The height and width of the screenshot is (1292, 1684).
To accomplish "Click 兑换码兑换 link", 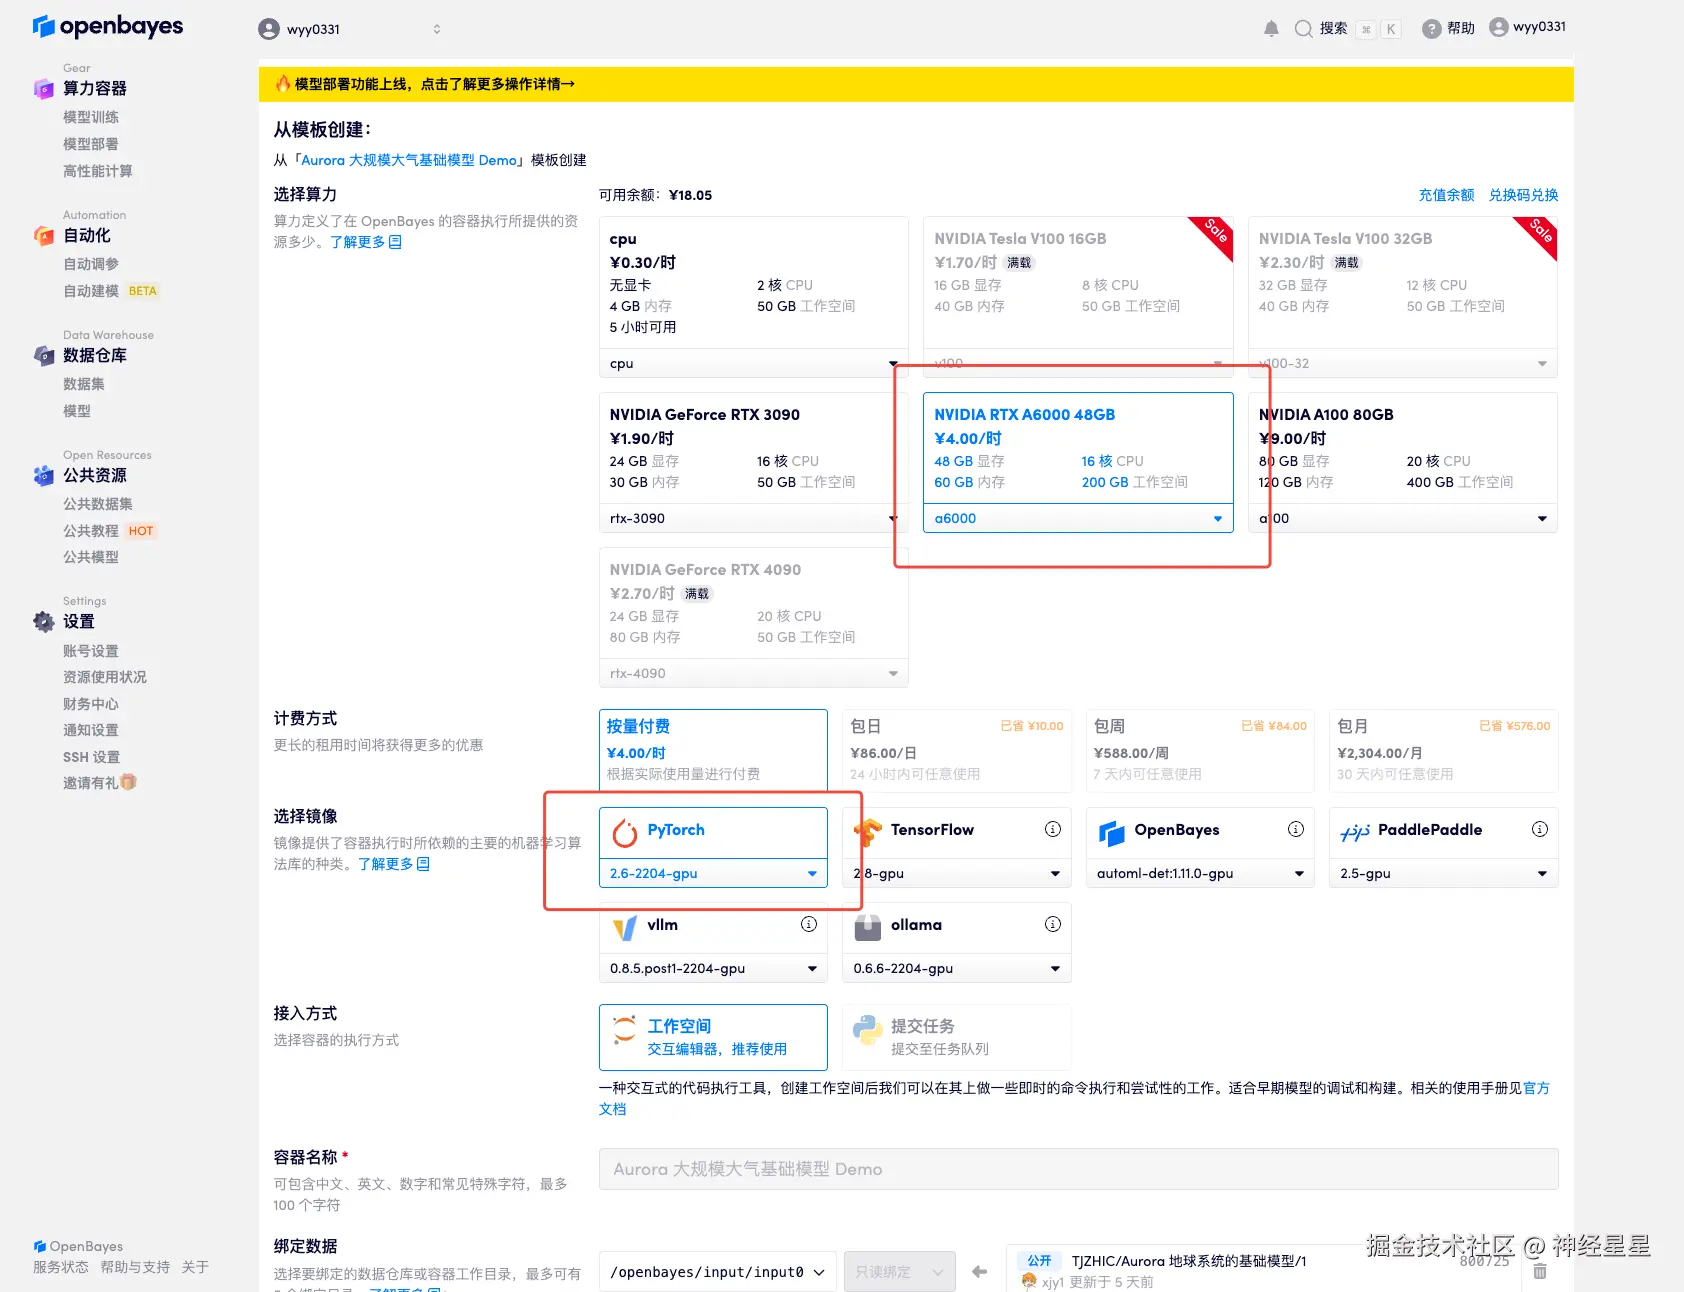I will [x=1523, y=195].
